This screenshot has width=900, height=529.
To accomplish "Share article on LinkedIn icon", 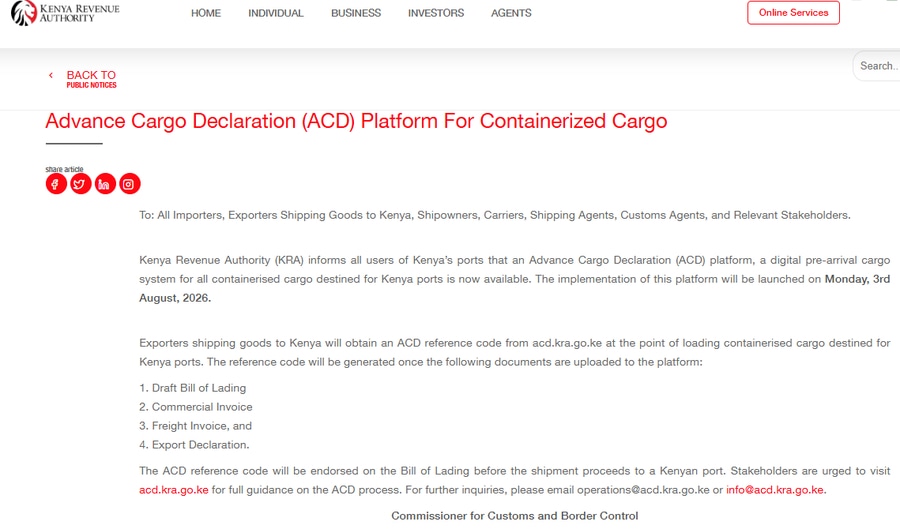I will 105,184.
